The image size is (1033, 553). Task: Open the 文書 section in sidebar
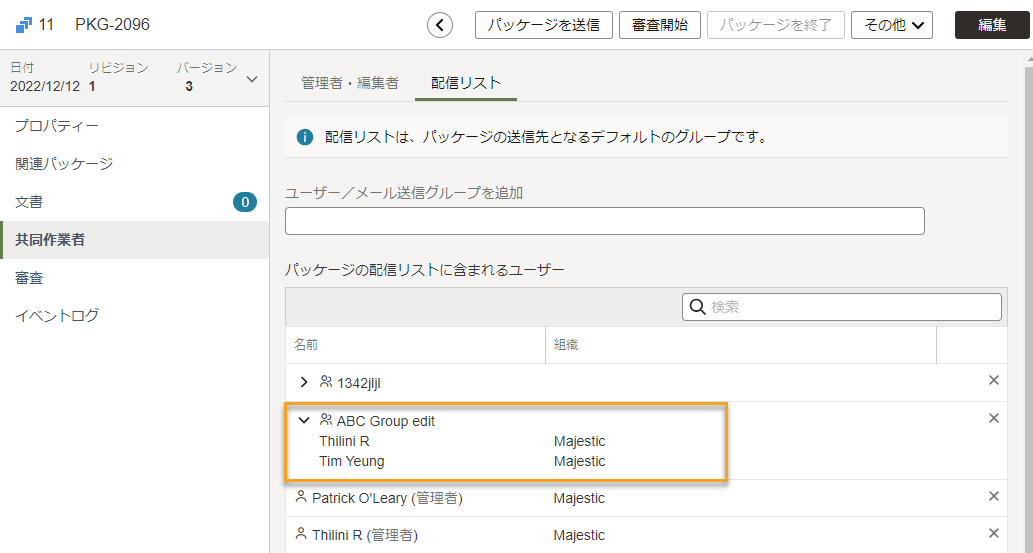click(x=29, y=202)
